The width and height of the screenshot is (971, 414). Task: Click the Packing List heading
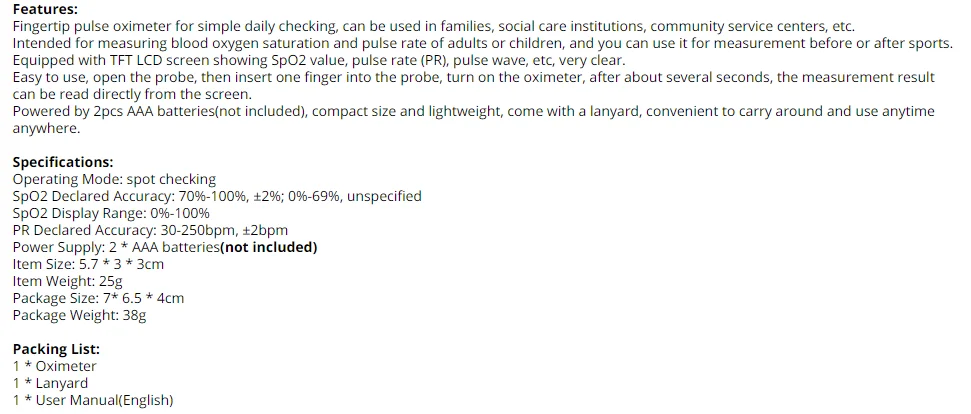56,349
